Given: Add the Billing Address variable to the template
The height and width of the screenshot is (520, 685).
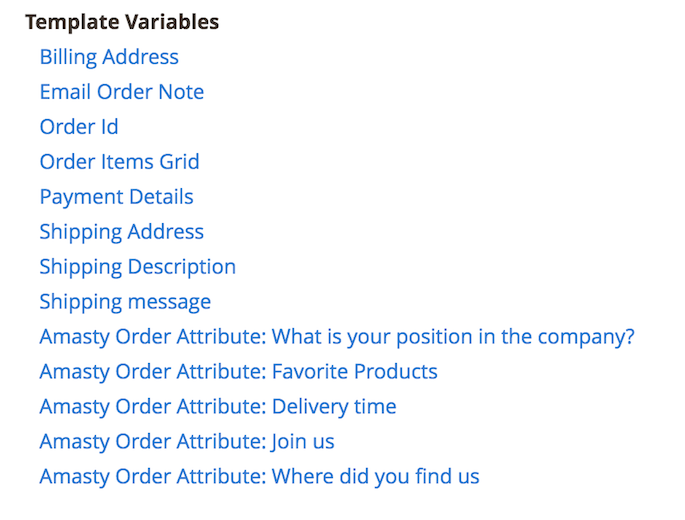Looking at the screenshot, I should coord(109,57).
